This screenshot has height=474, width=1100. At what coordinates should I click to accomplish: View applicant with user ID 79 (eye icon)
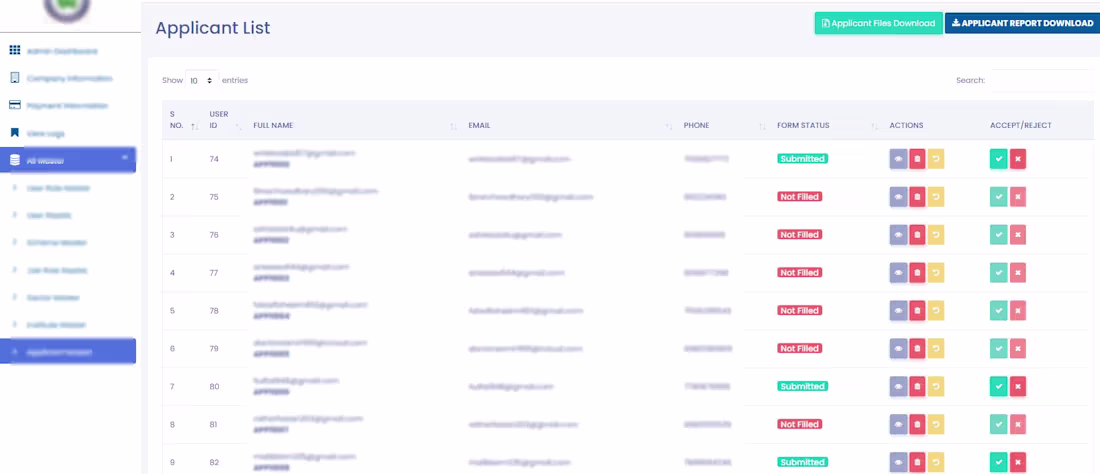point(899,348)
